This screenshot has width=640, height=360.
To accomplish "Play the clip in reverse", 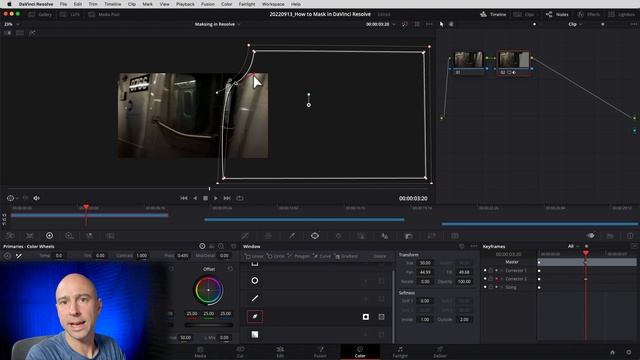I will pos(195,198).
